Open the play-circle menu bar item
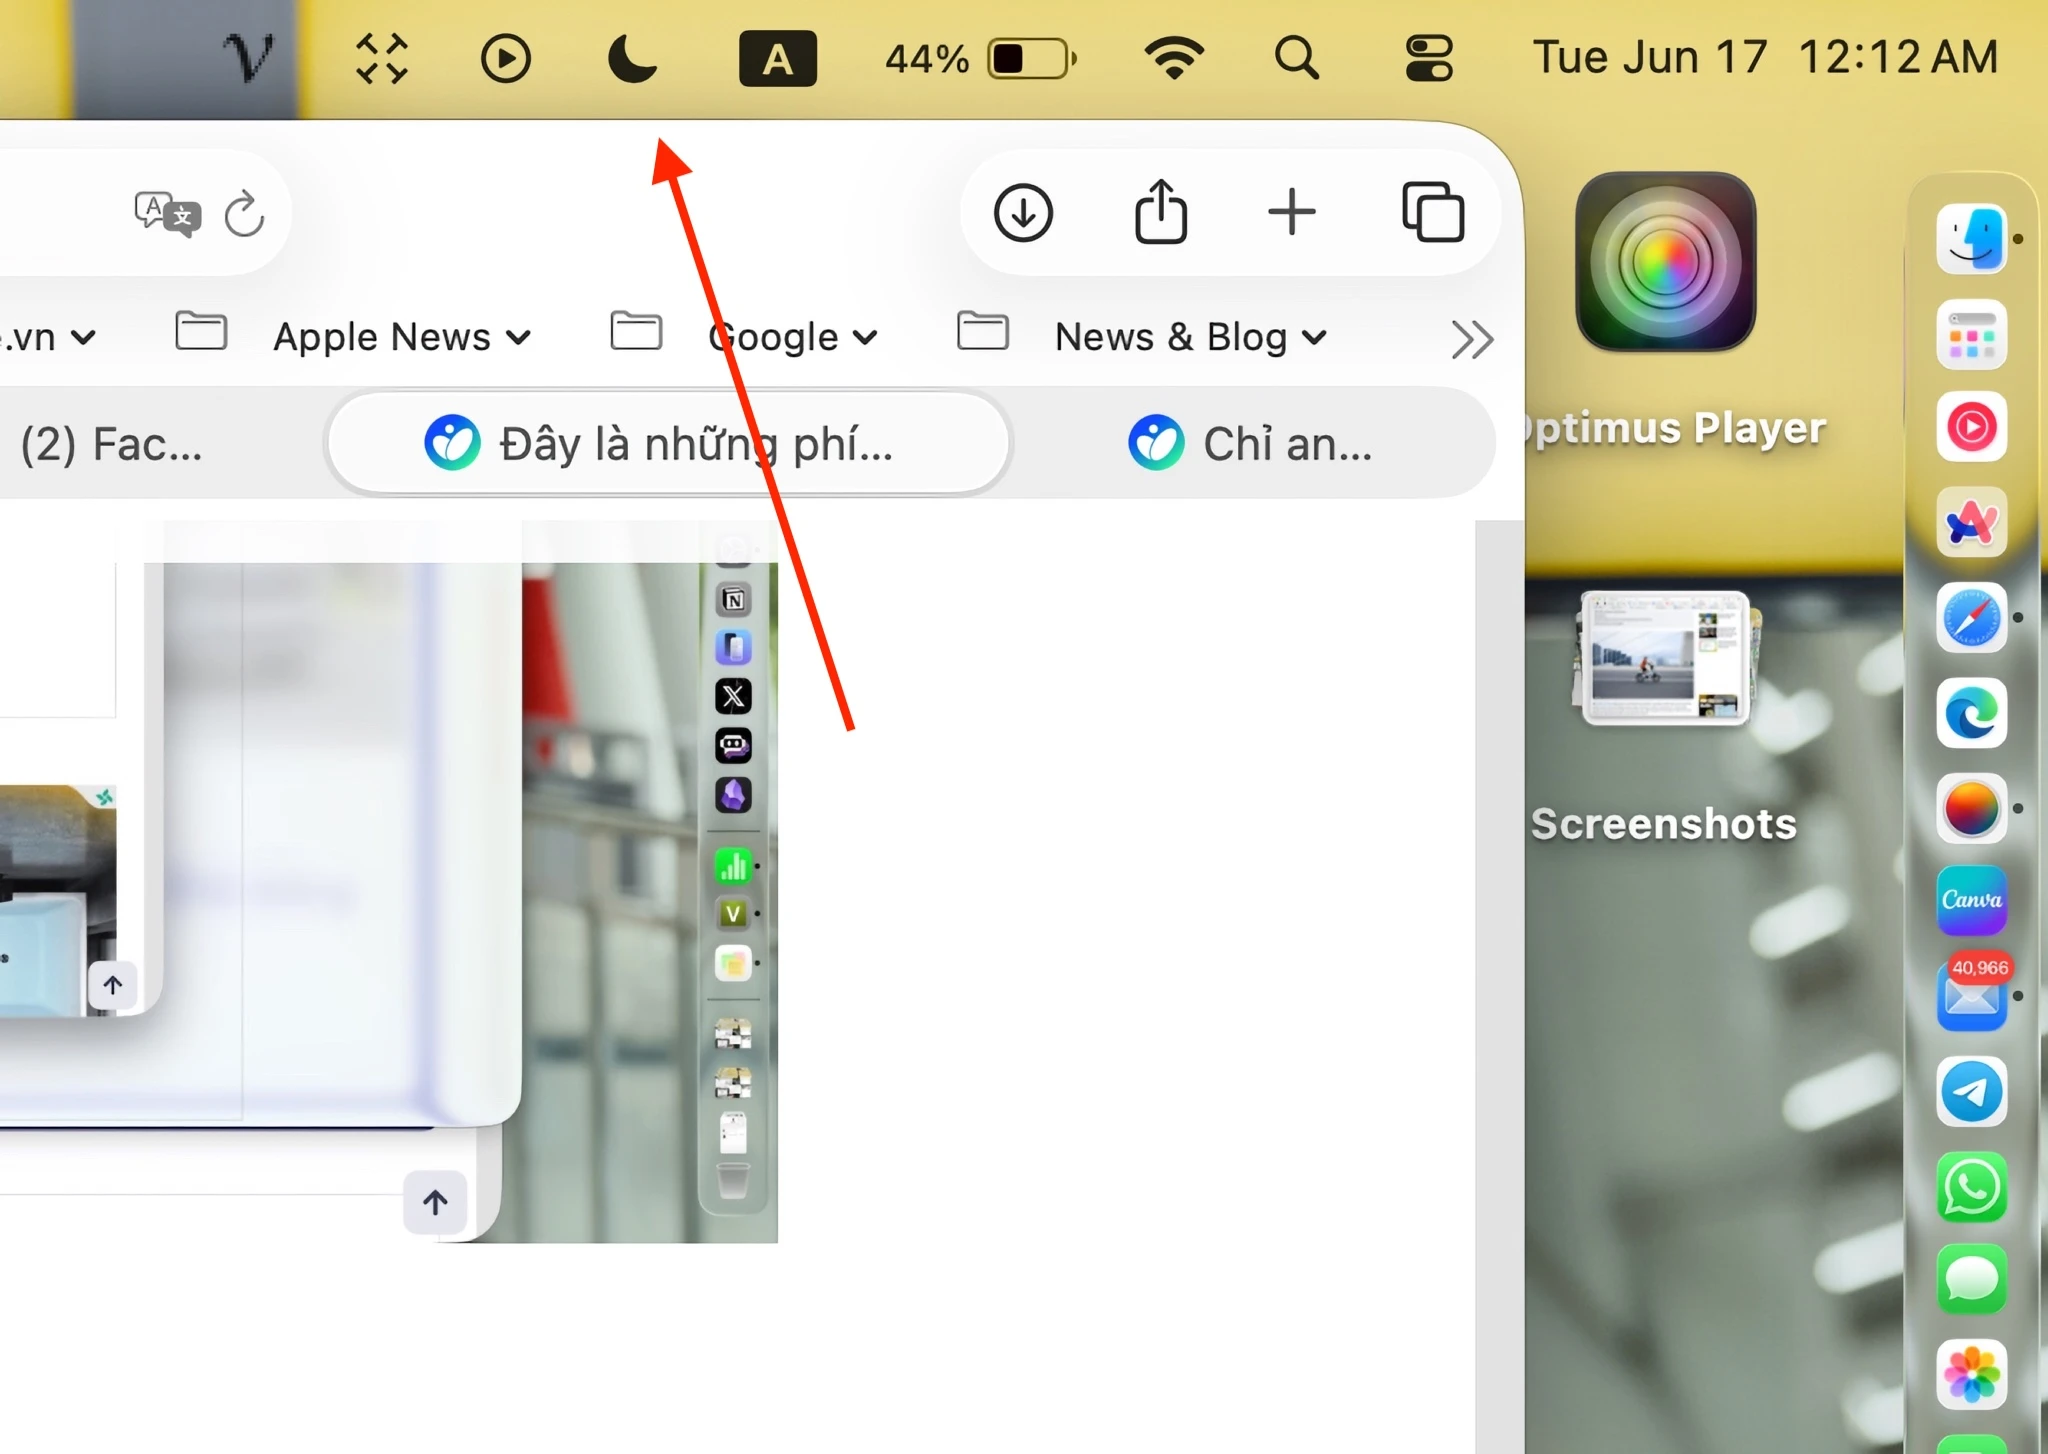The width and height of the screenshot is (2048, 1454). (505, 58)
